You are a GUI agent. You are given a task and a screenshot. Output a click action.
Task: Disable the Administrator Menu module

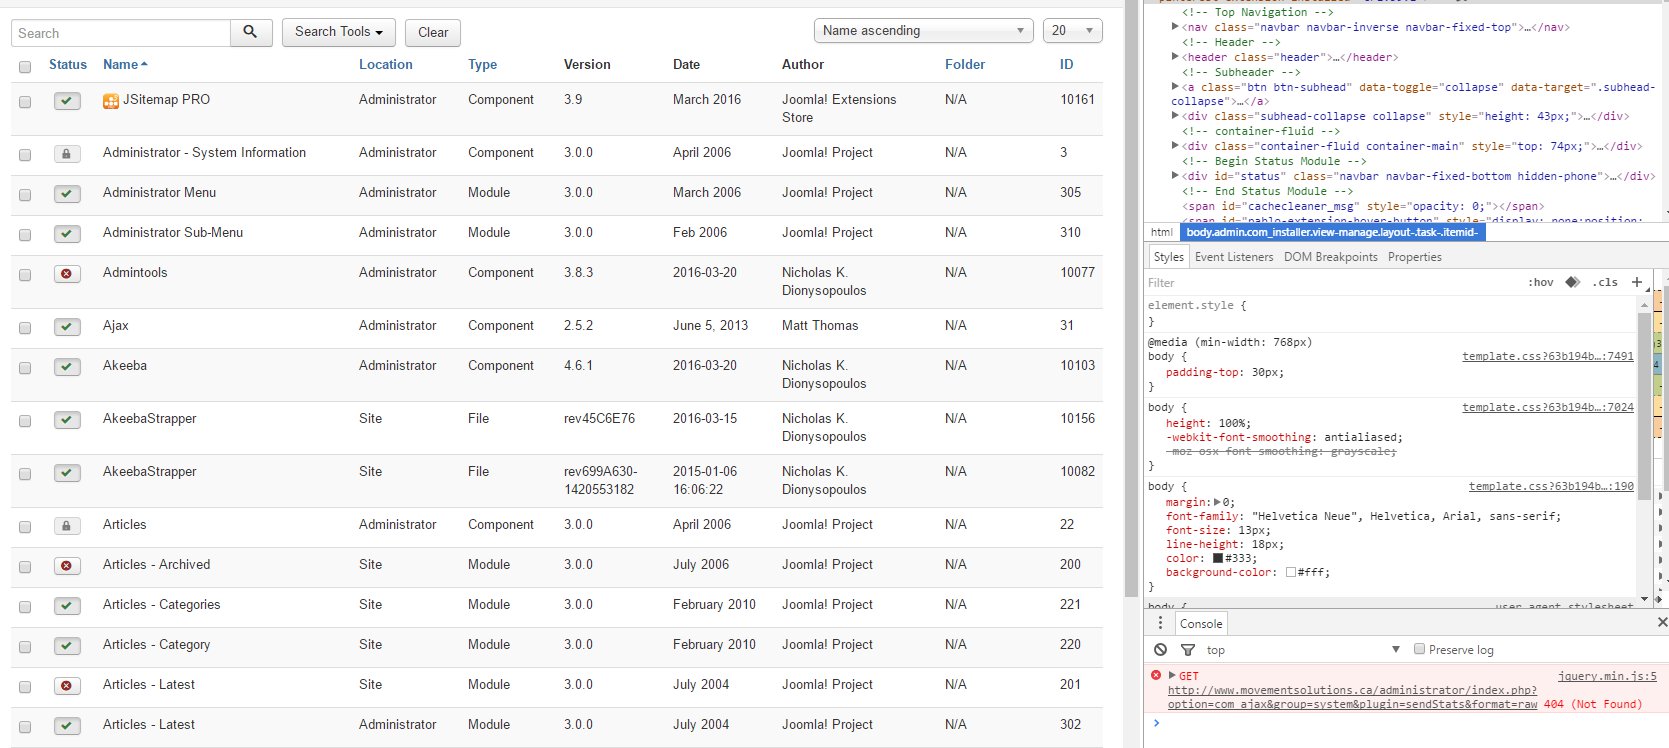67,194
